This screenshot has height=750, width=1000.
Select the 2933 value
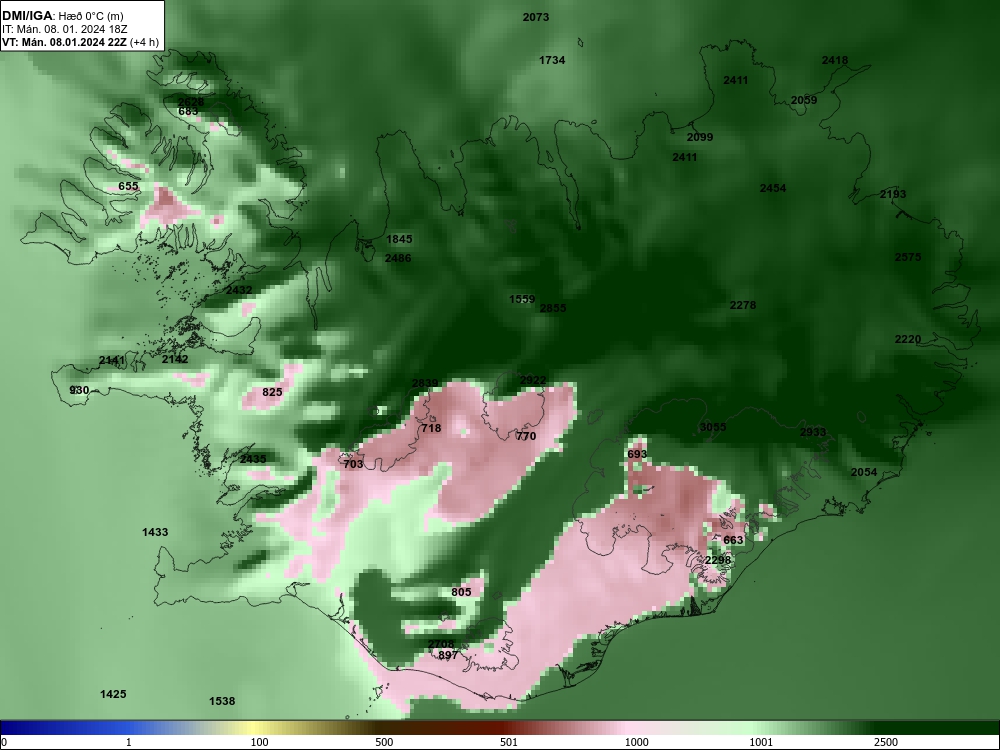tap(813, 432)
